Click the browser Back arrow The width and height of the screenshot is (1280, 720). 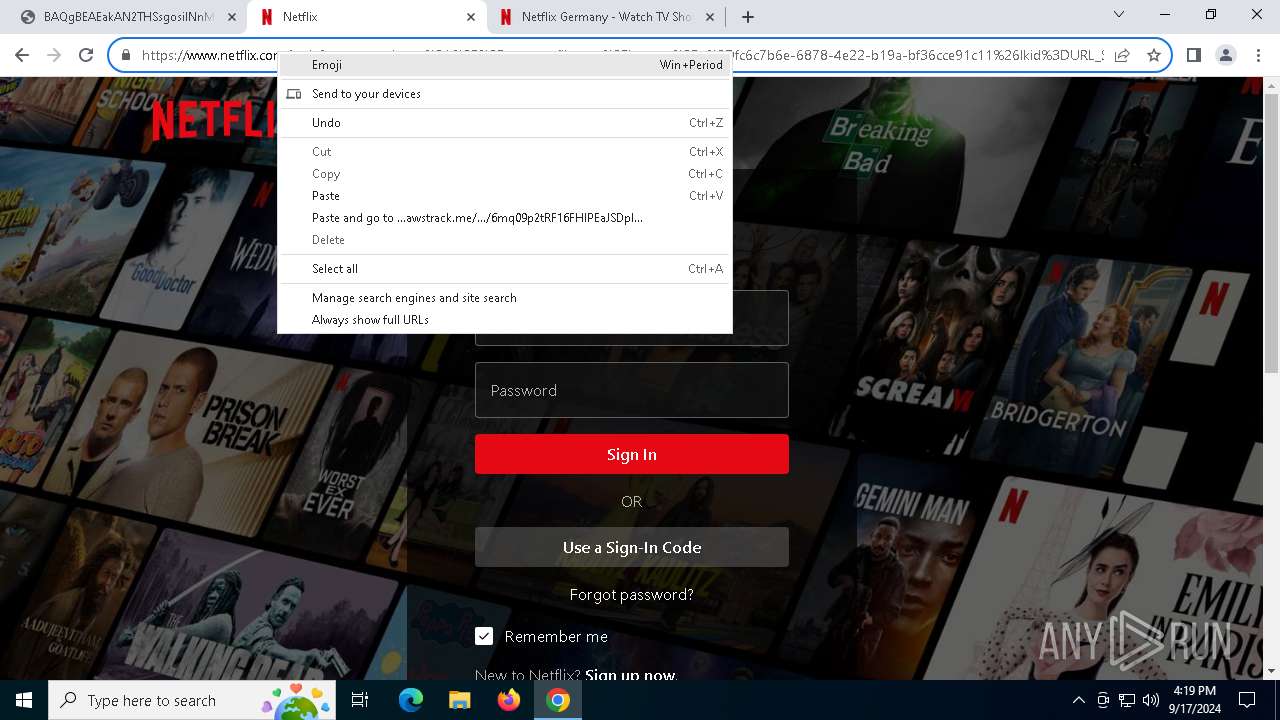click(22, 56)
